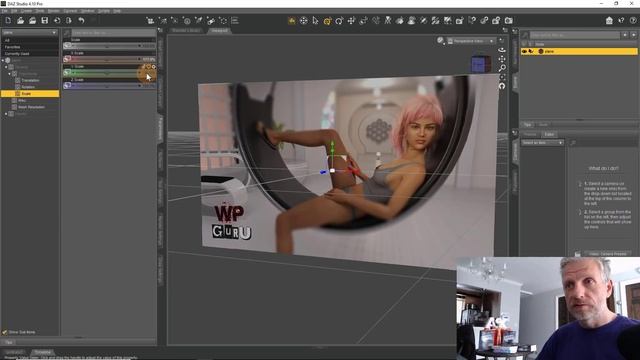Viewport: 640px width, 360px height.
Task: Expand plane root in parameter tree
Action: (x=3, y=60)
